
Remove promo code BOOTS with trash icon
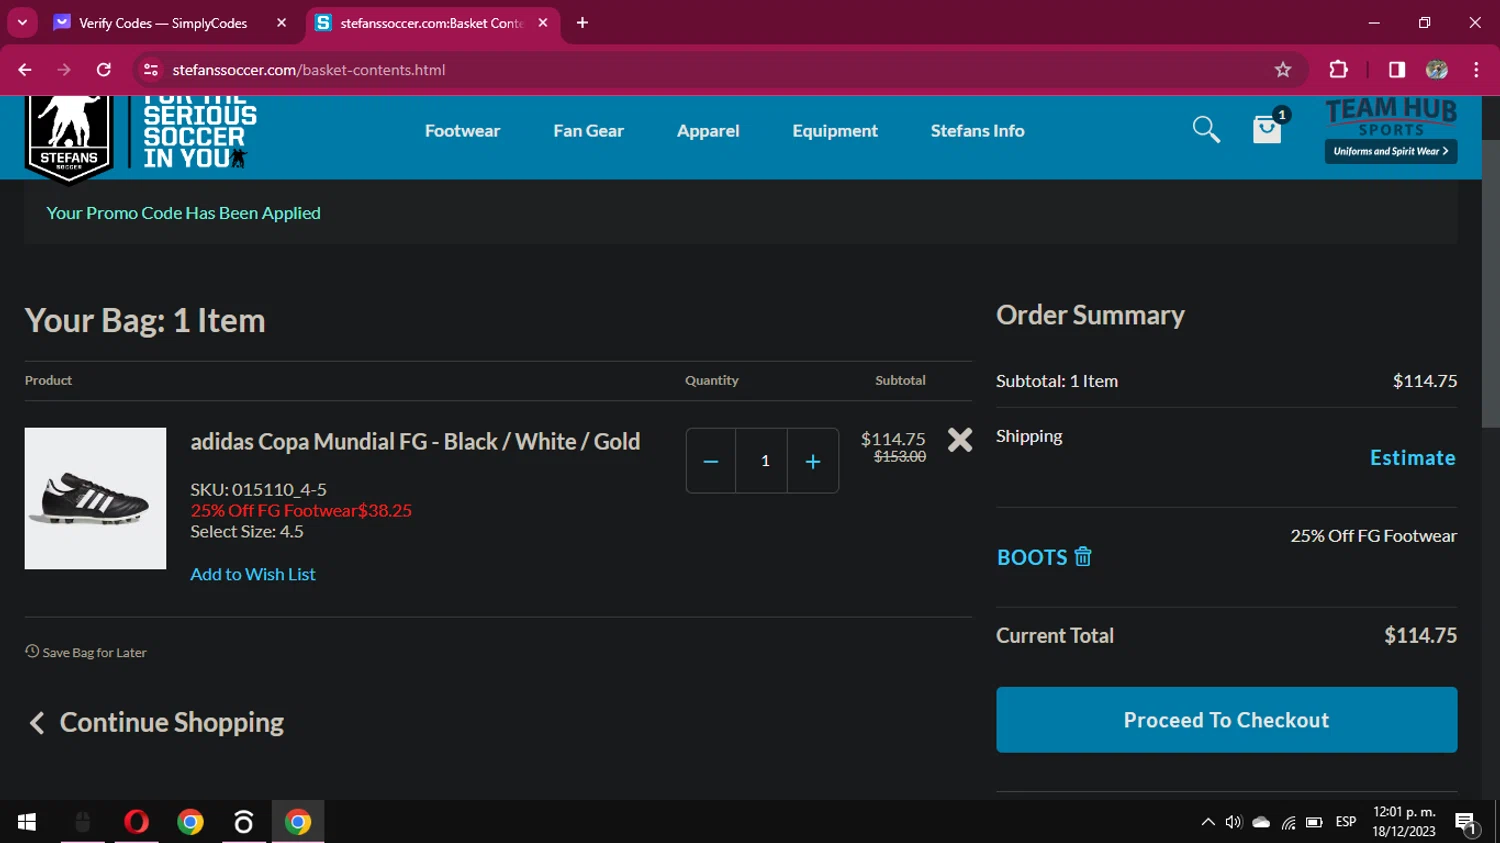point(1083,557)
